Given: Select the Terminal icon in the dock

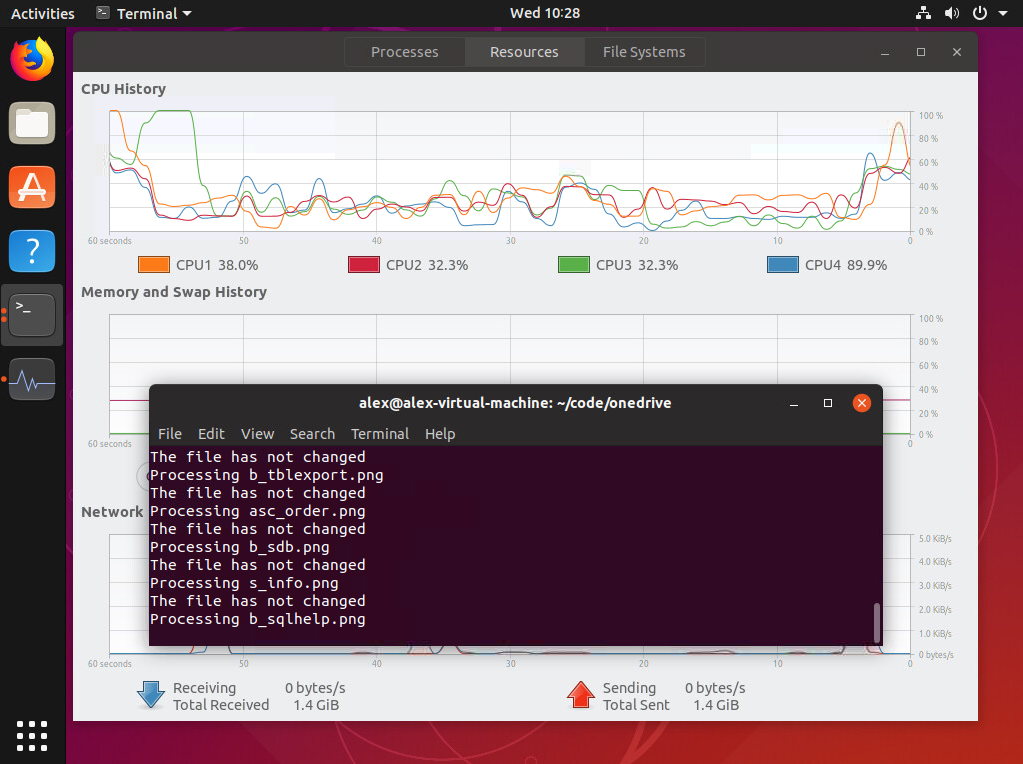Looking at the screenshot, I should 31,315.
